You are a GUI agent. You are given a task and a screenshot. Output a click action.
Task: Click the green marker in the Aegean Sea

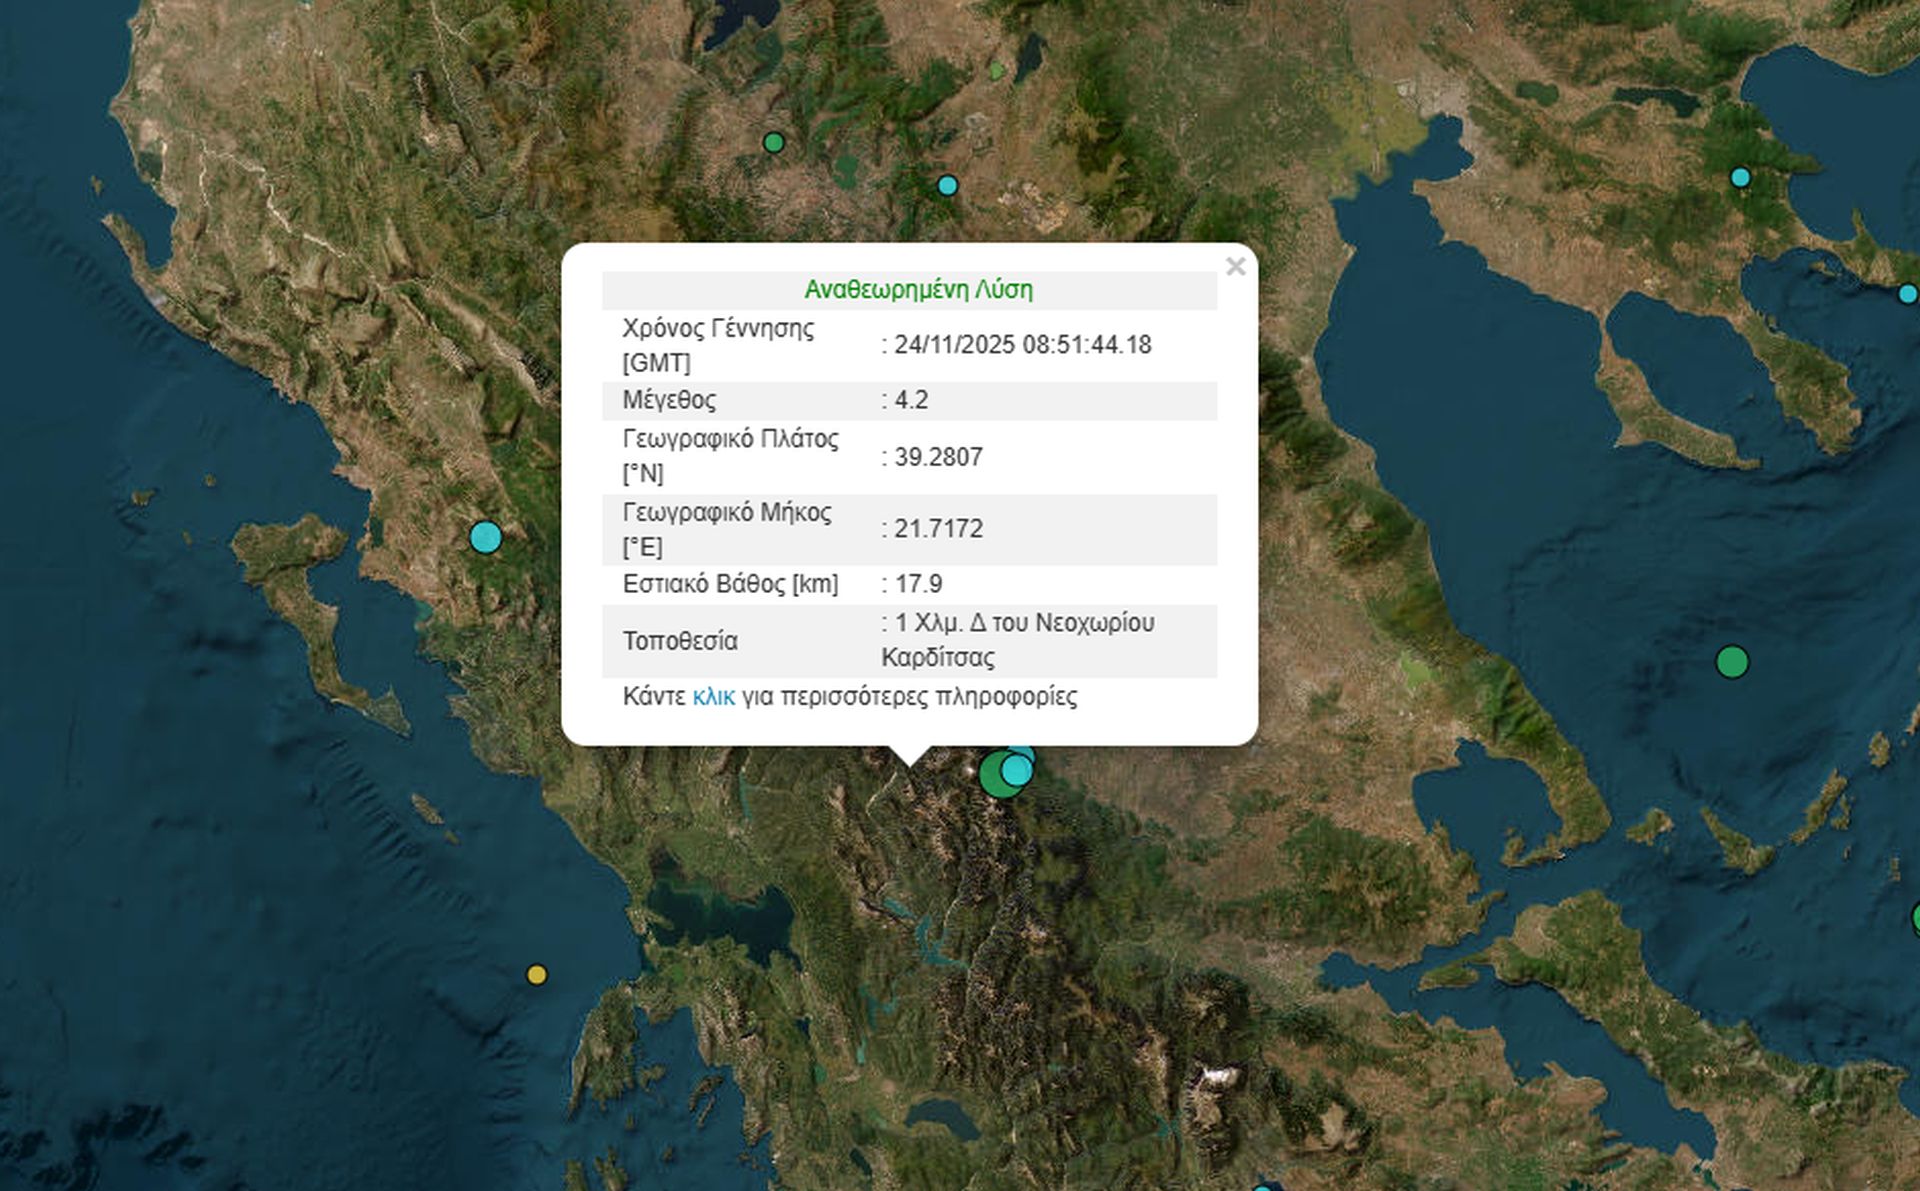pyautogui.click(x=1732, y=662)
